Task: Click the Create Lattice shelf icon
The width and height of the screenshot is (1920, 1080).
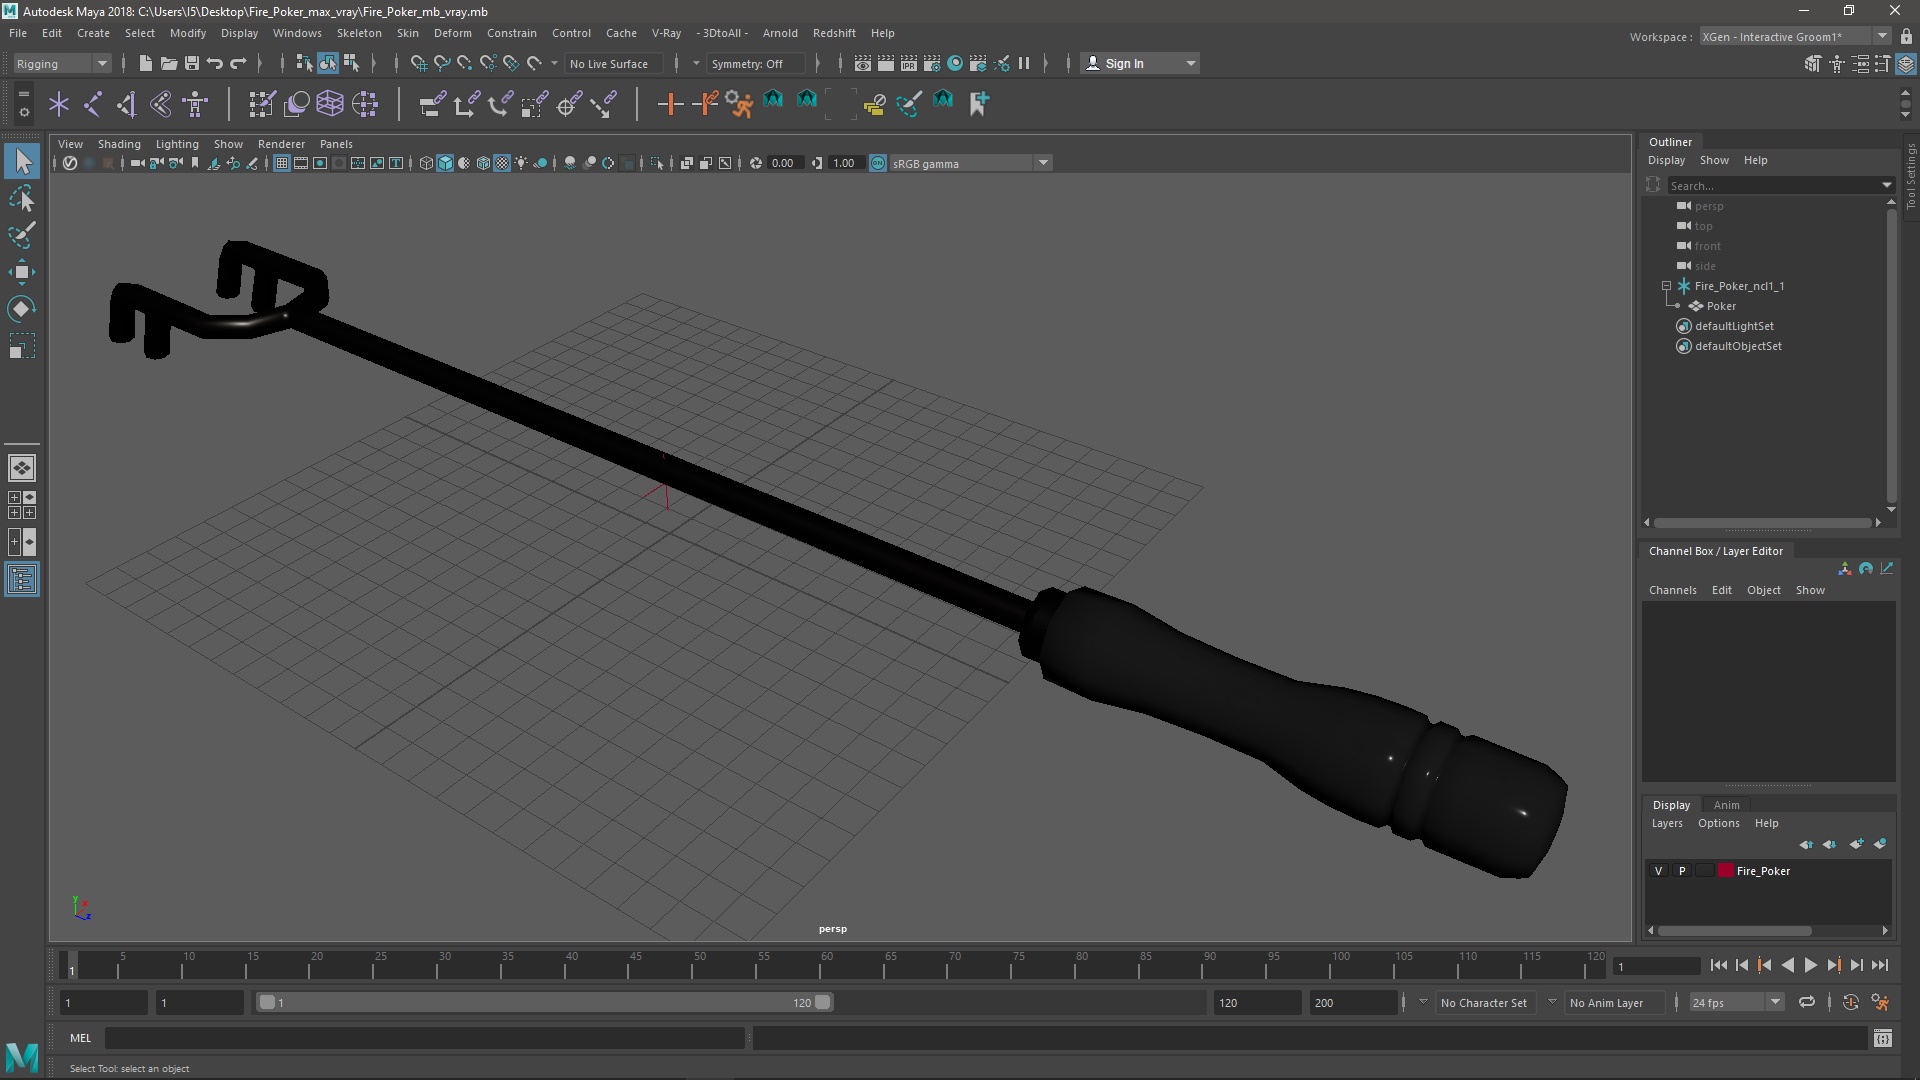Action: (330, 104)
